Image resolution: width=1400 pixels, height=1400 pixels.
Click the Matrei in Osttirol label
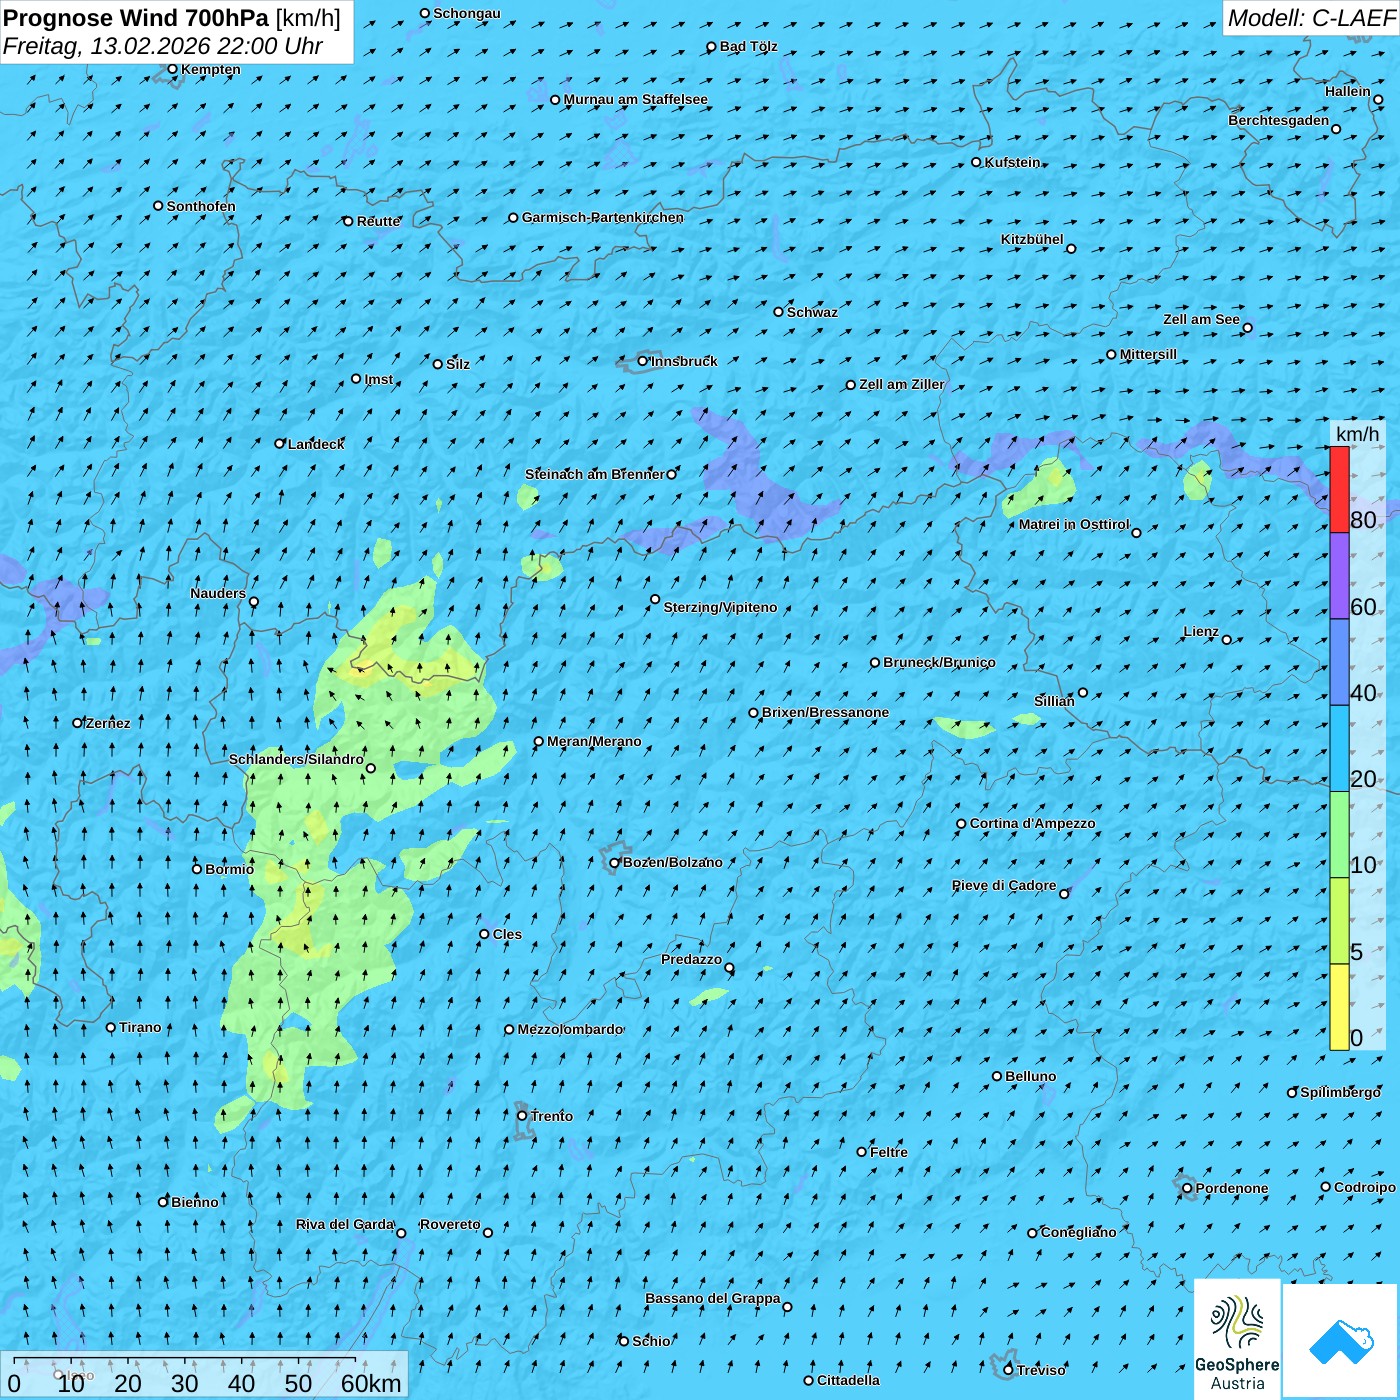(x=1074, y=524)
